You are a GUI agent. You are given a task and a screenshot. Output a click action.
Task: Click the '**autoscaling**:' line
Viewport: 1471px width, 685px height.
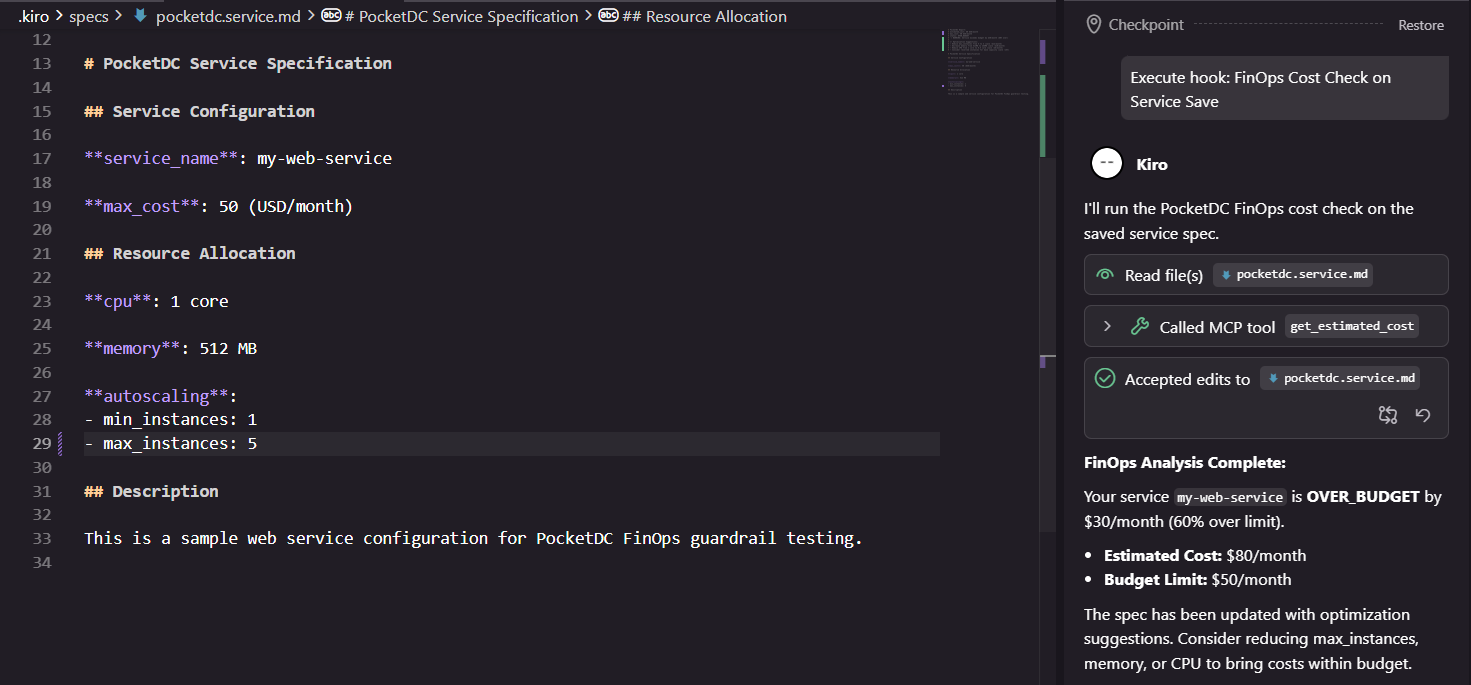tap(161, 396)
